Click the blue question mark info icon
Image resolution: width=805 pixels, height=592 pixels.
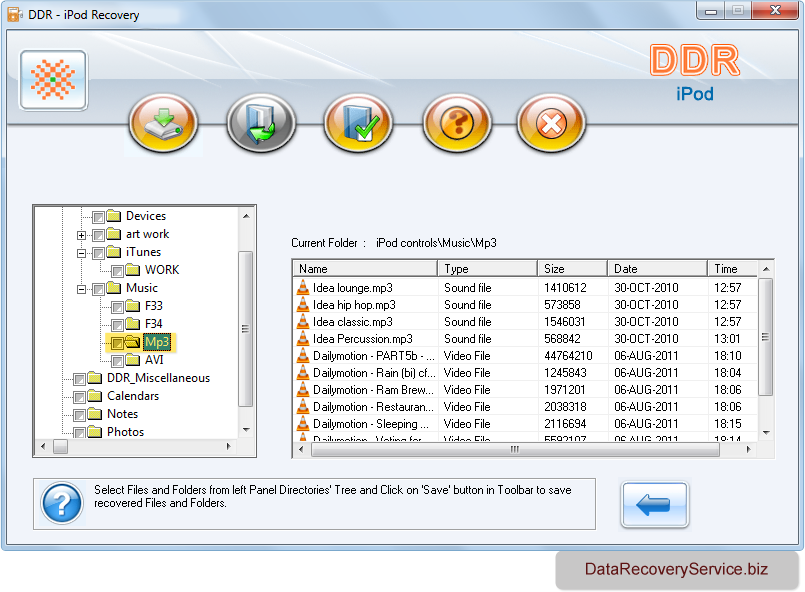(x=62, y=504)
